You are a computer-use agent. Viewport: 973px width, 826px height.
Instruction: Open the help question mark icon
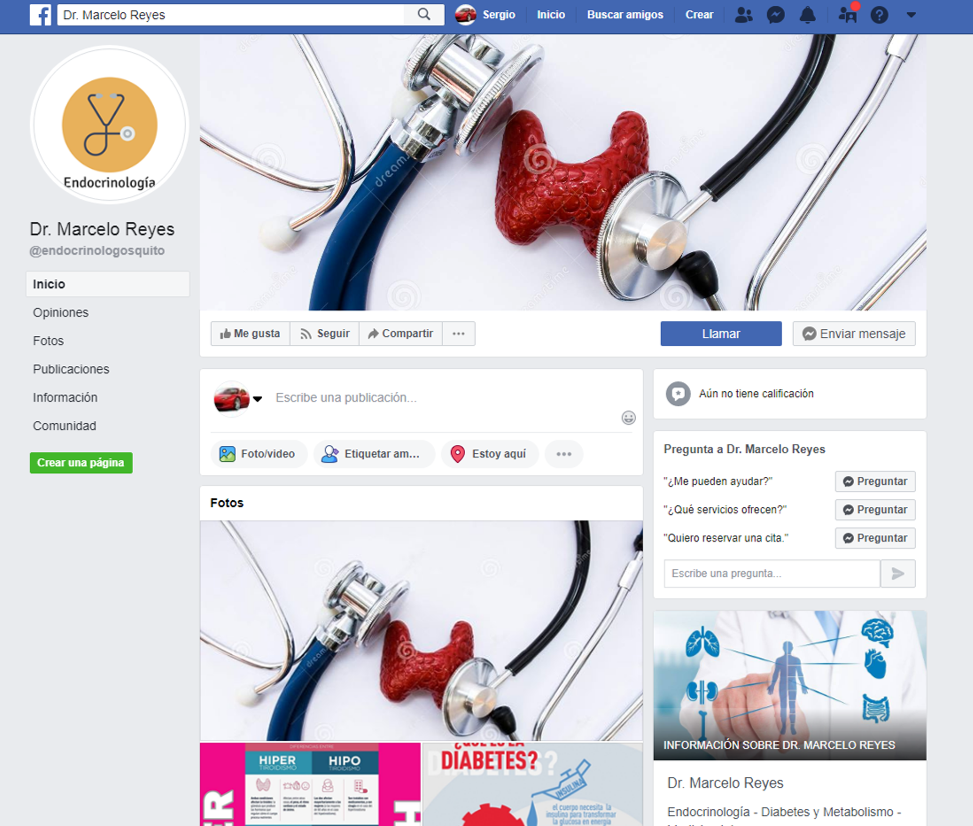[x=879, y=15]
